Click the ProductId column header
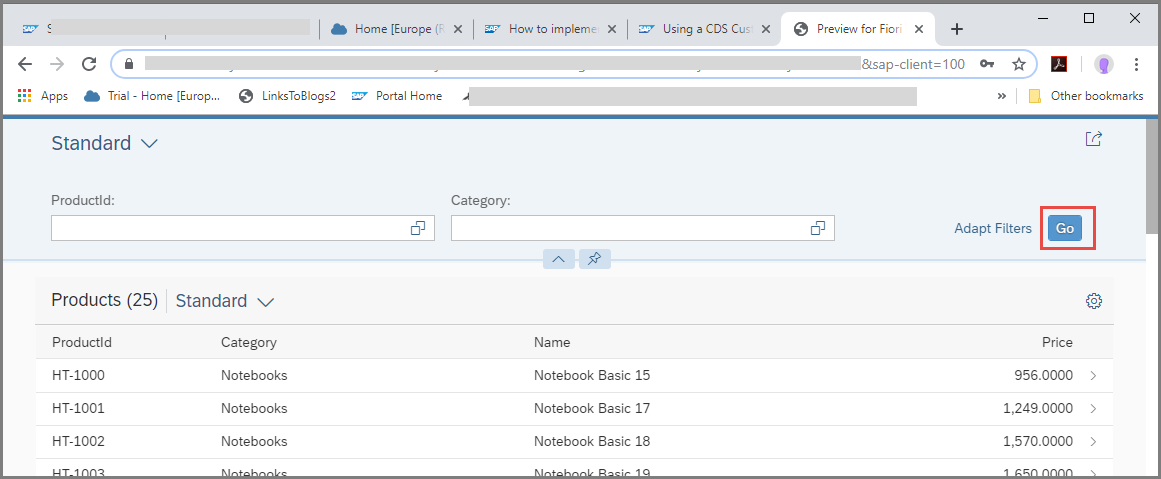This screenshot has height=479, width=1161. click(82, 342)
